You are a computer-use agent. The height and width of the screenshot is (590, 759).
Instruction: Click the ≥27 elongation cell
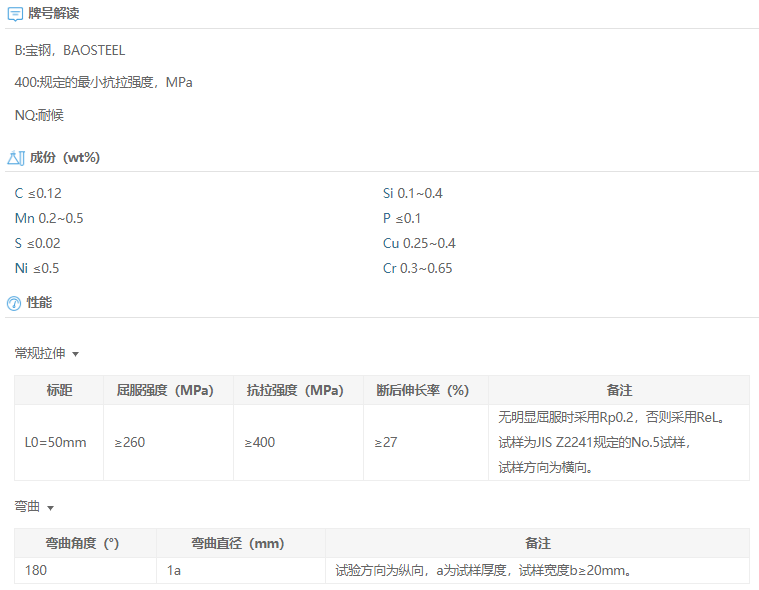click(x=426, y=442)
